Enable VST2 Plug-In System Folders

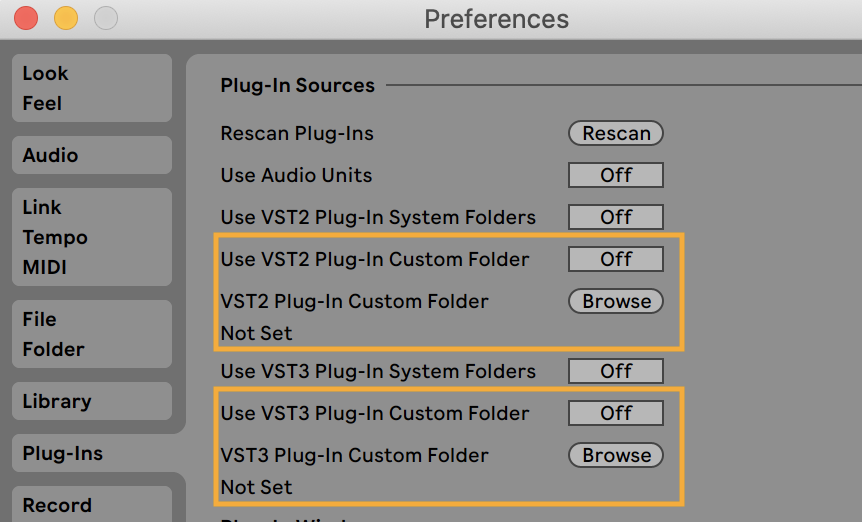point(616,217)
